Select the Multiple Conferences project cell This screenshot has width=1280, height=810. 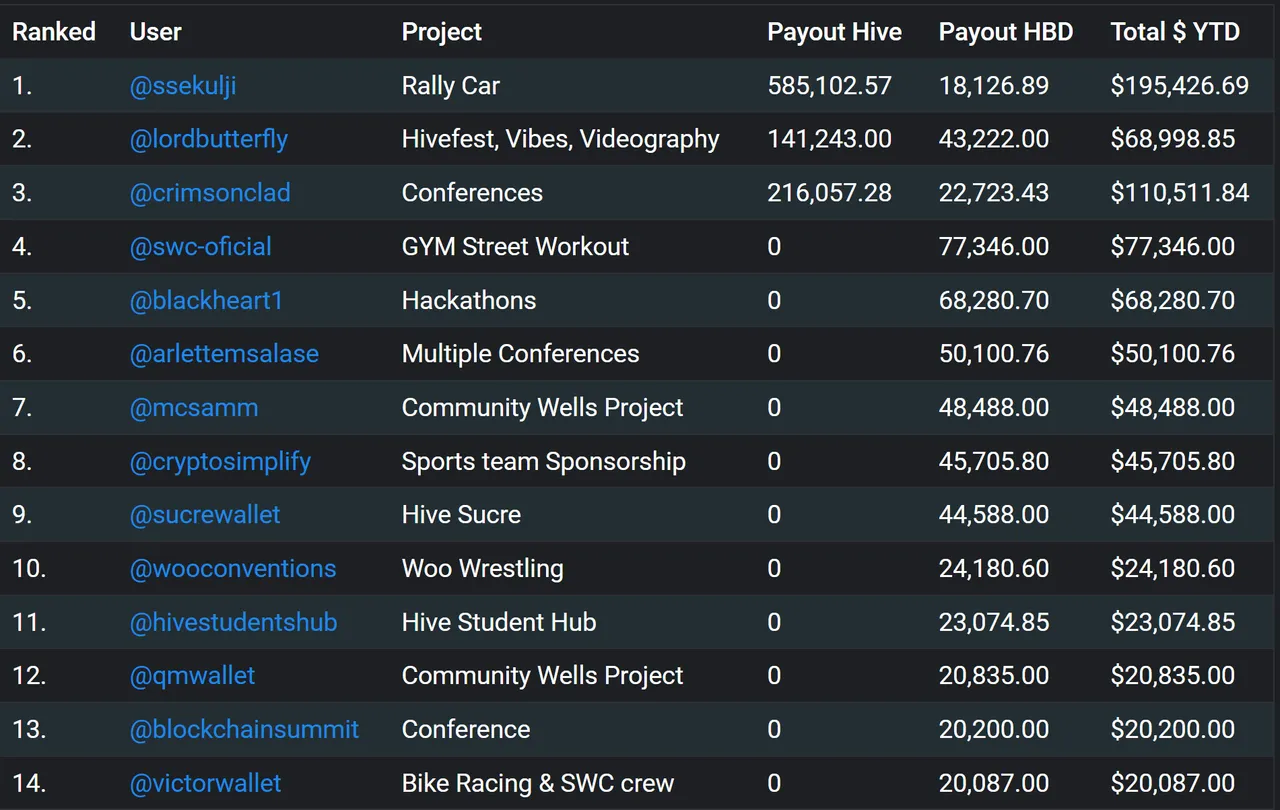pyautogui.click(x=521, y=354)
